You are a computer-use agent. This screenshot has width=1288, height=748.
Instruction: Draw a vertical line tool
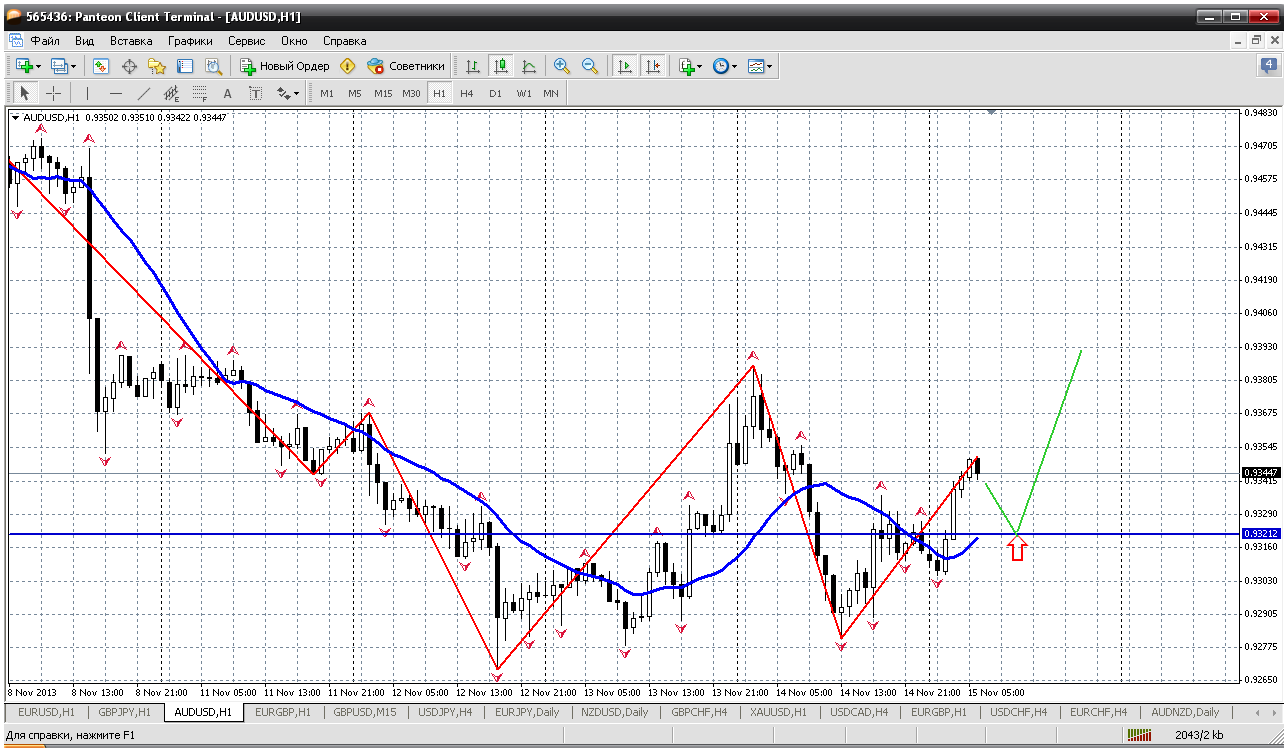point(87,93)
